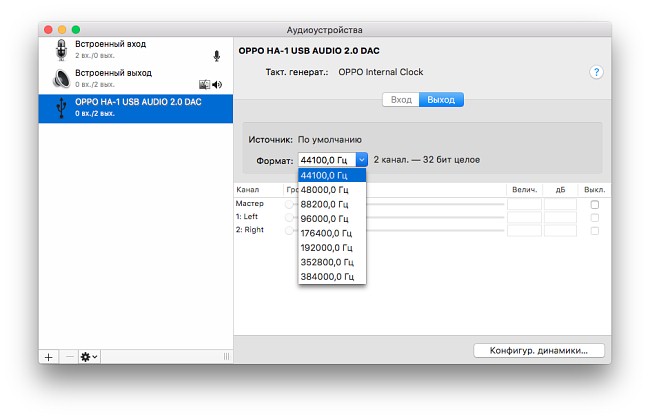This screenshot has height=419, width=650.
Task: Toggle mute checkbox for 2: Right
Action: tap(595, 230)
